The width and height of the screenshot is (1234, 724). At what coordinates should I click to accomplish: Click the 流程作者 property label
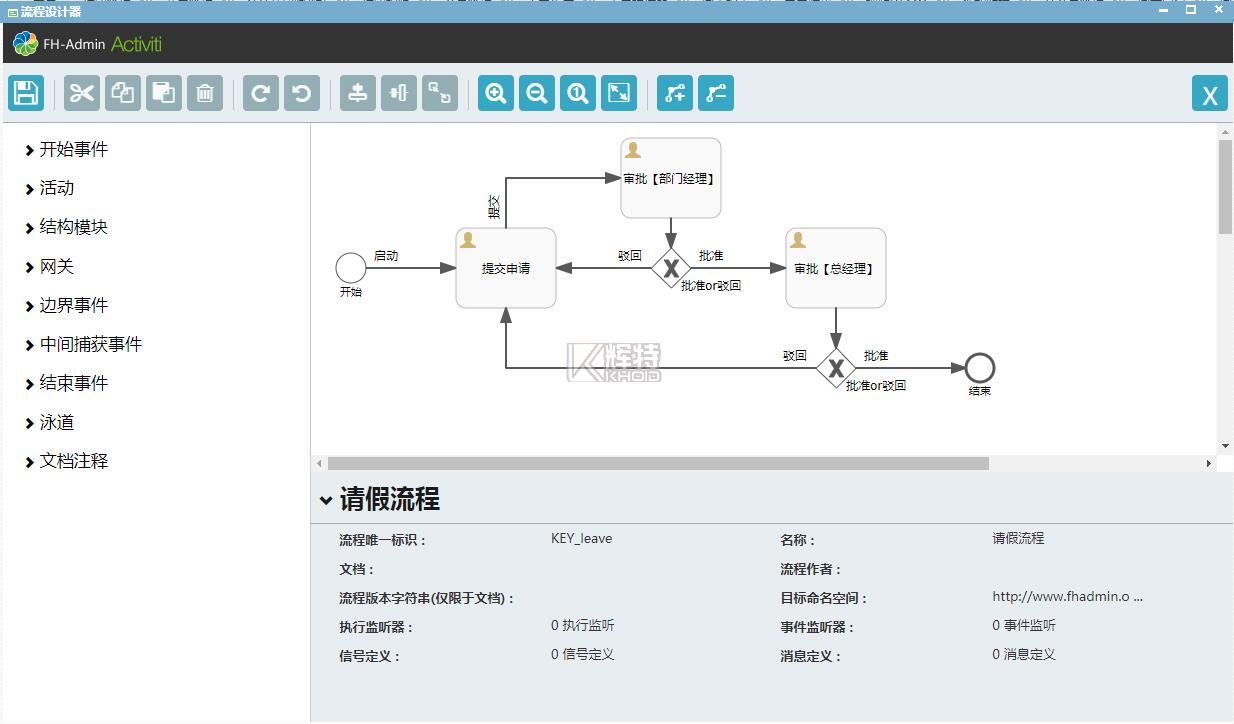811,569
